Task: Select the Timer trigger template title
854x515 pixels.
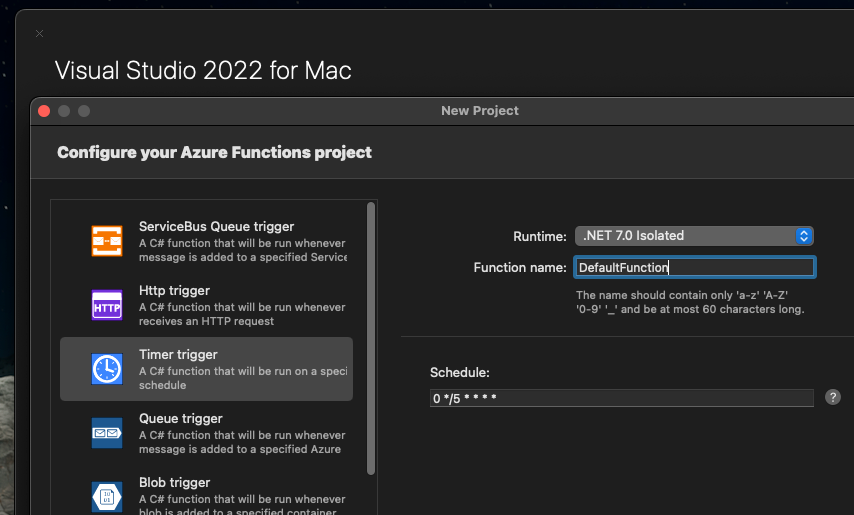Action: (x=178, y=354)
